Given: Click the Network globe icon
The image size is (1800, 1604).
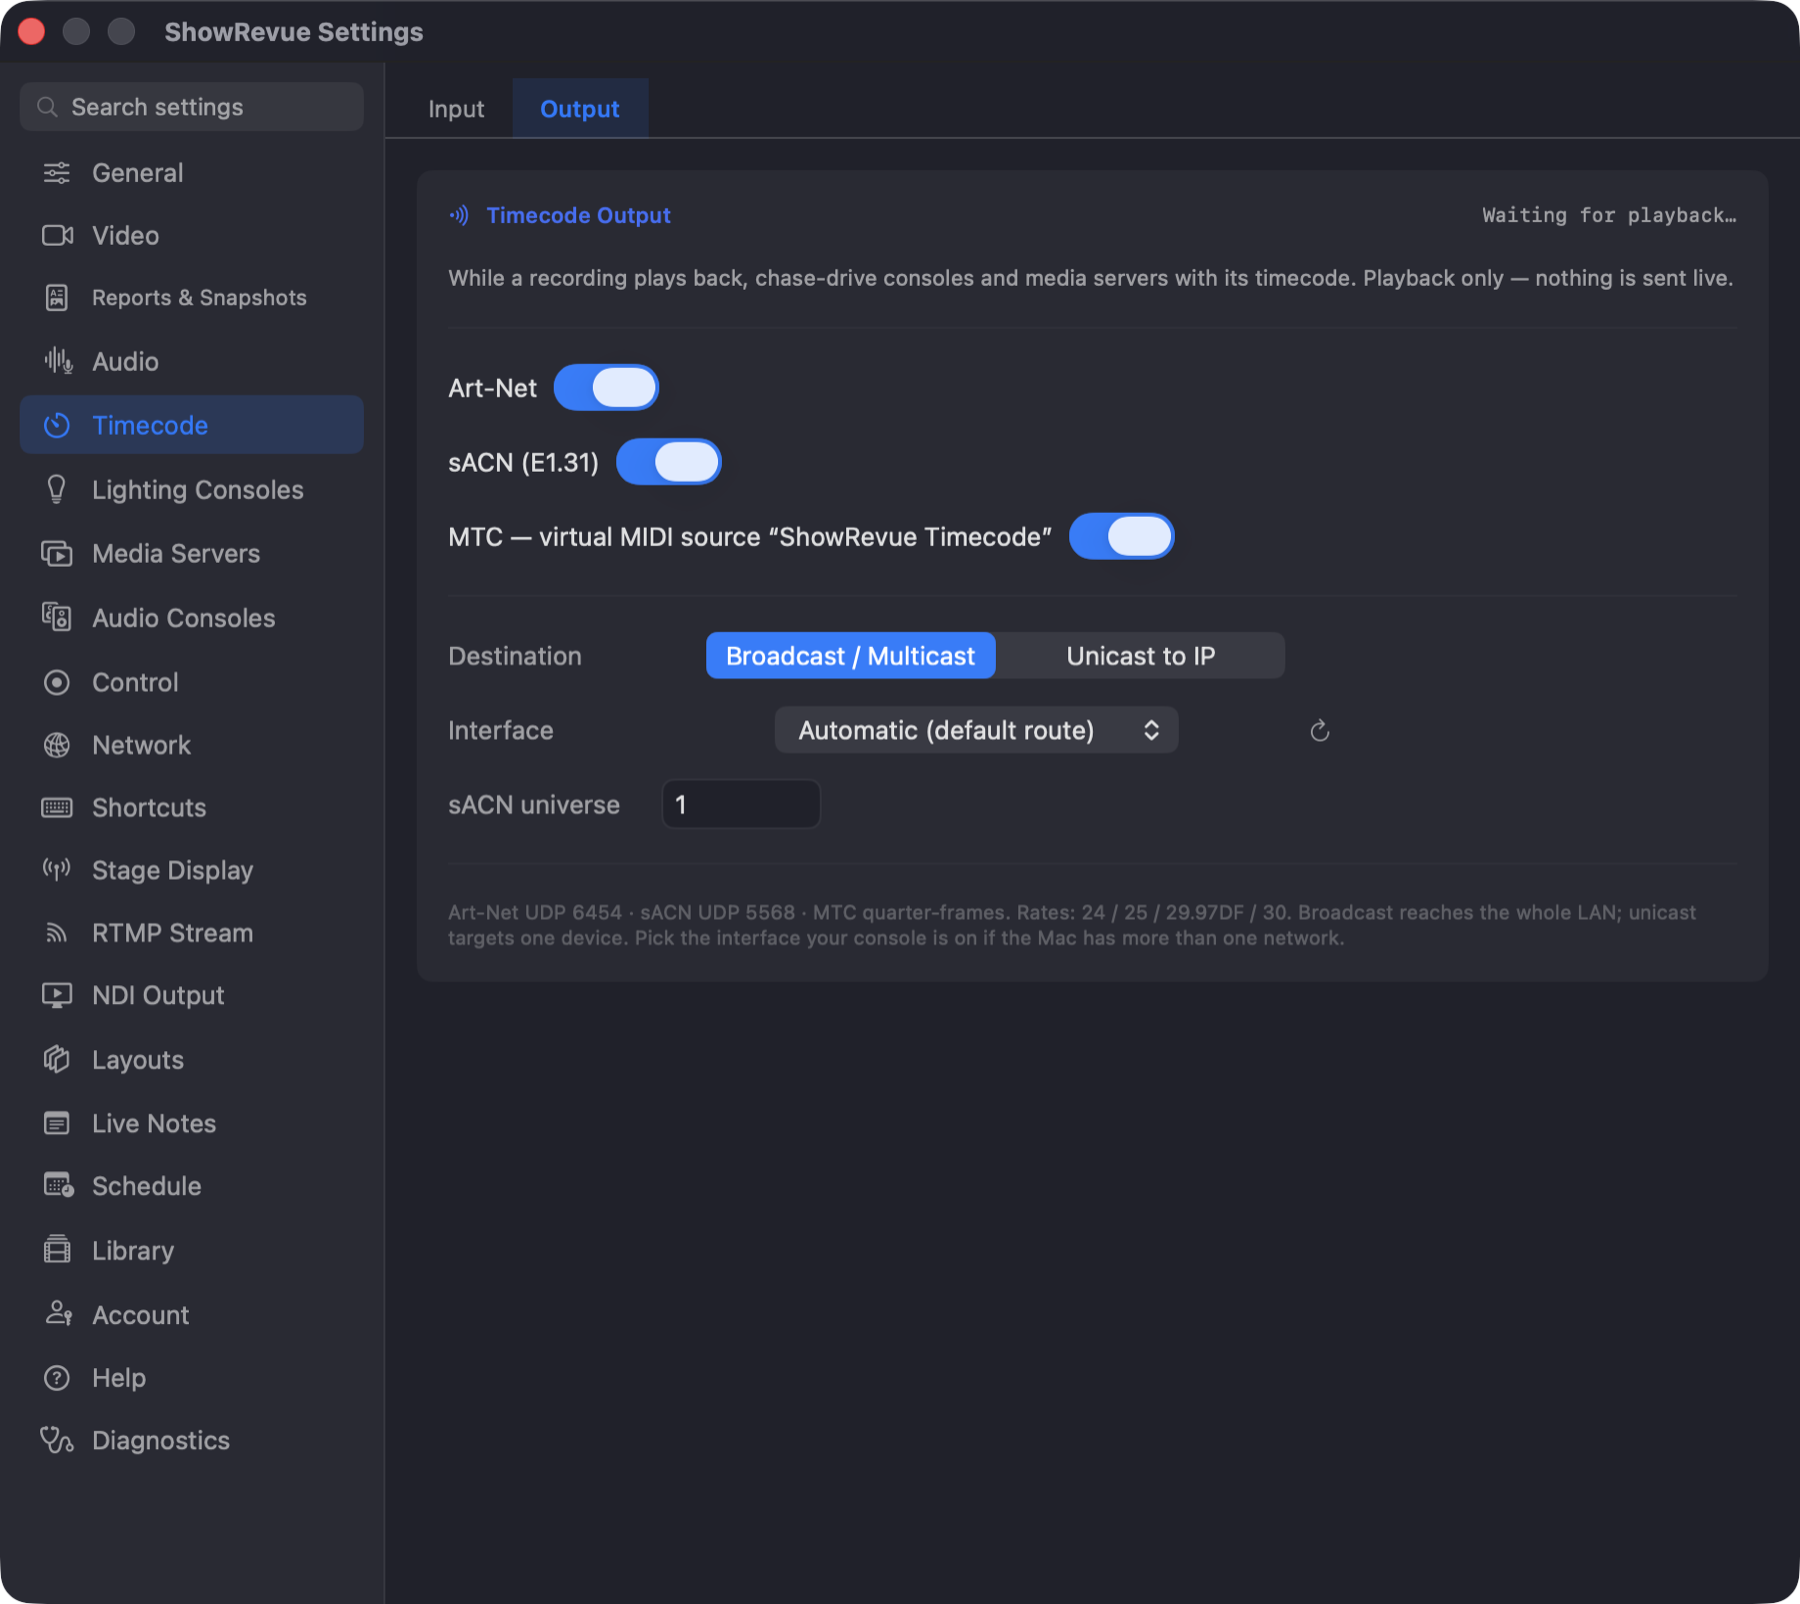Looking at the screenshot, I should pyautogui.click(x=57, y=745).
